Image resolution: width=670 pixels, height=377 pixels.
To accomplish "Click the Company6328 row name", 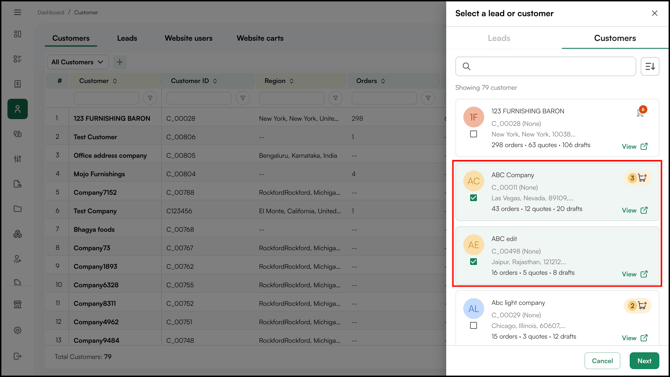I will pos(96,285).
